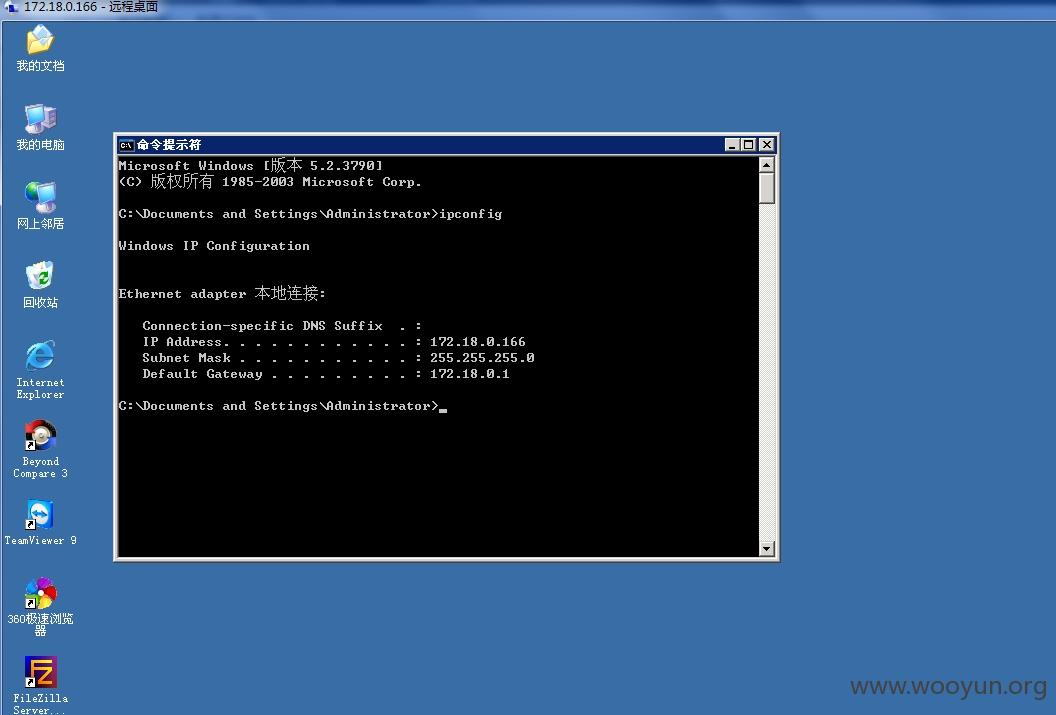Open the command prompt system menu icon
This screenshot has width=1056, height=715.
point(126,145)
